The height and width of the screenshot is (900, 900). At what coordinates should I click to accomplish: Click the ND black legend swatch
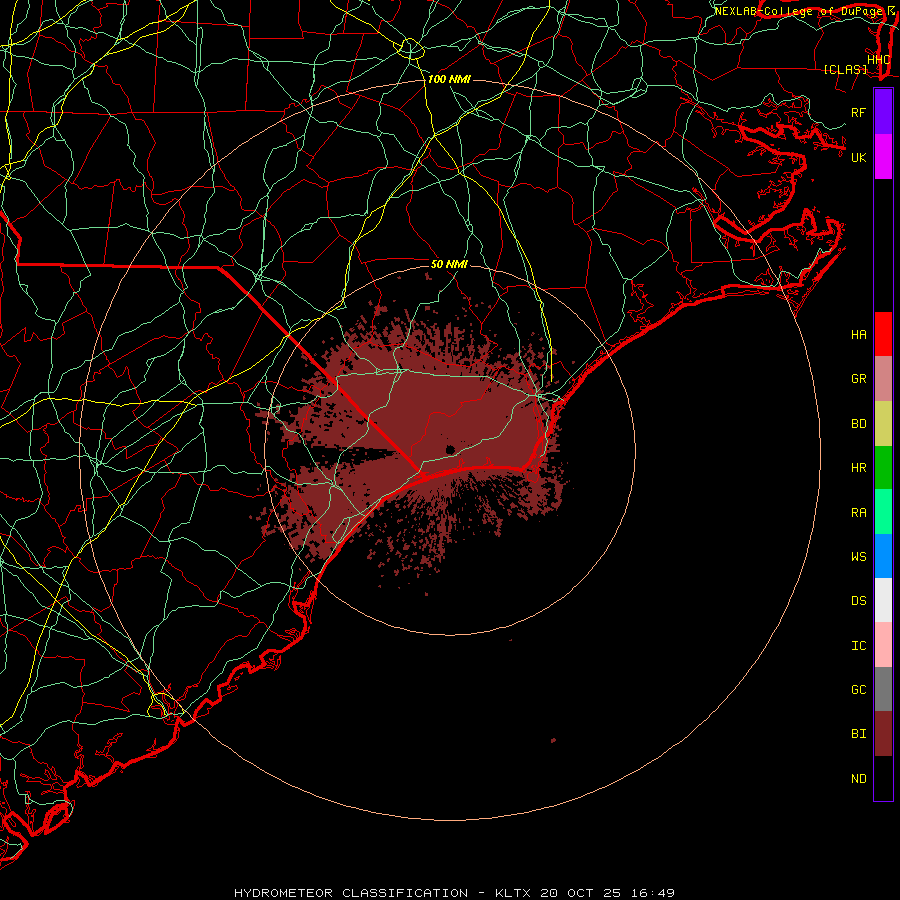coord(883,778)
